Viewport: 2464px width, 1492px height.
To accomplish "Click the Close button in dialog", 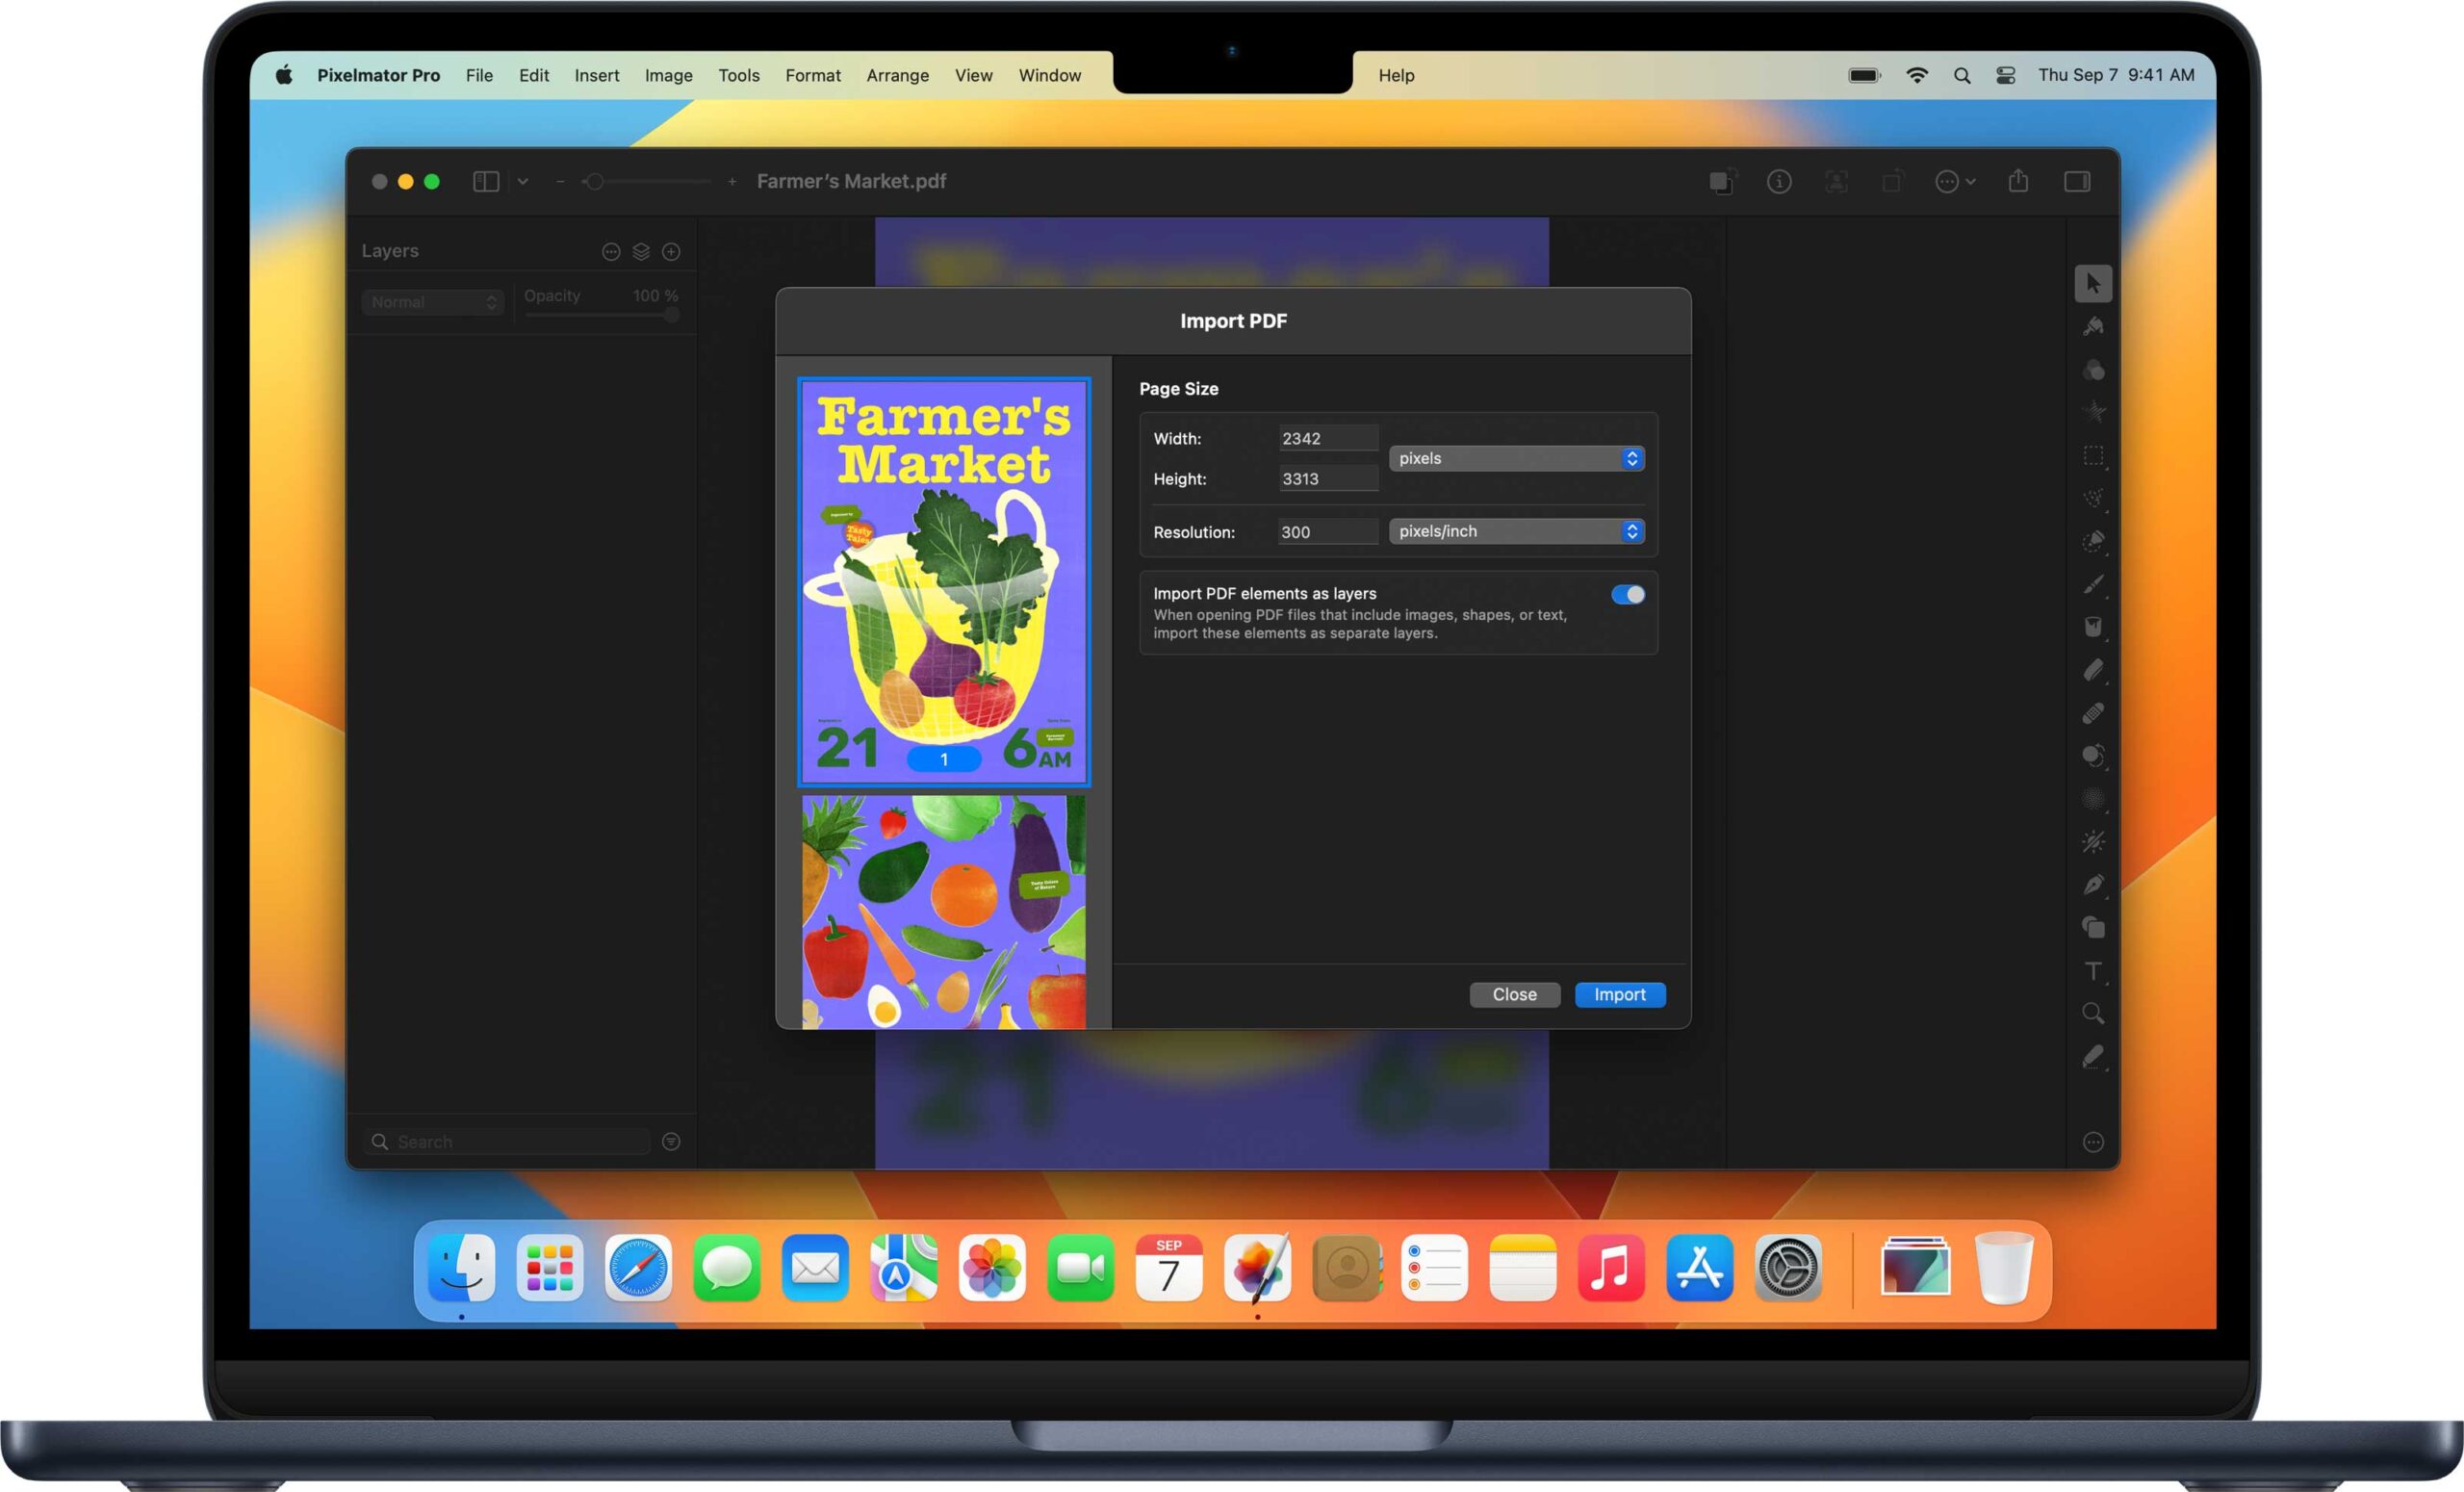I will pyautogui.click(x=1514, y=994).
